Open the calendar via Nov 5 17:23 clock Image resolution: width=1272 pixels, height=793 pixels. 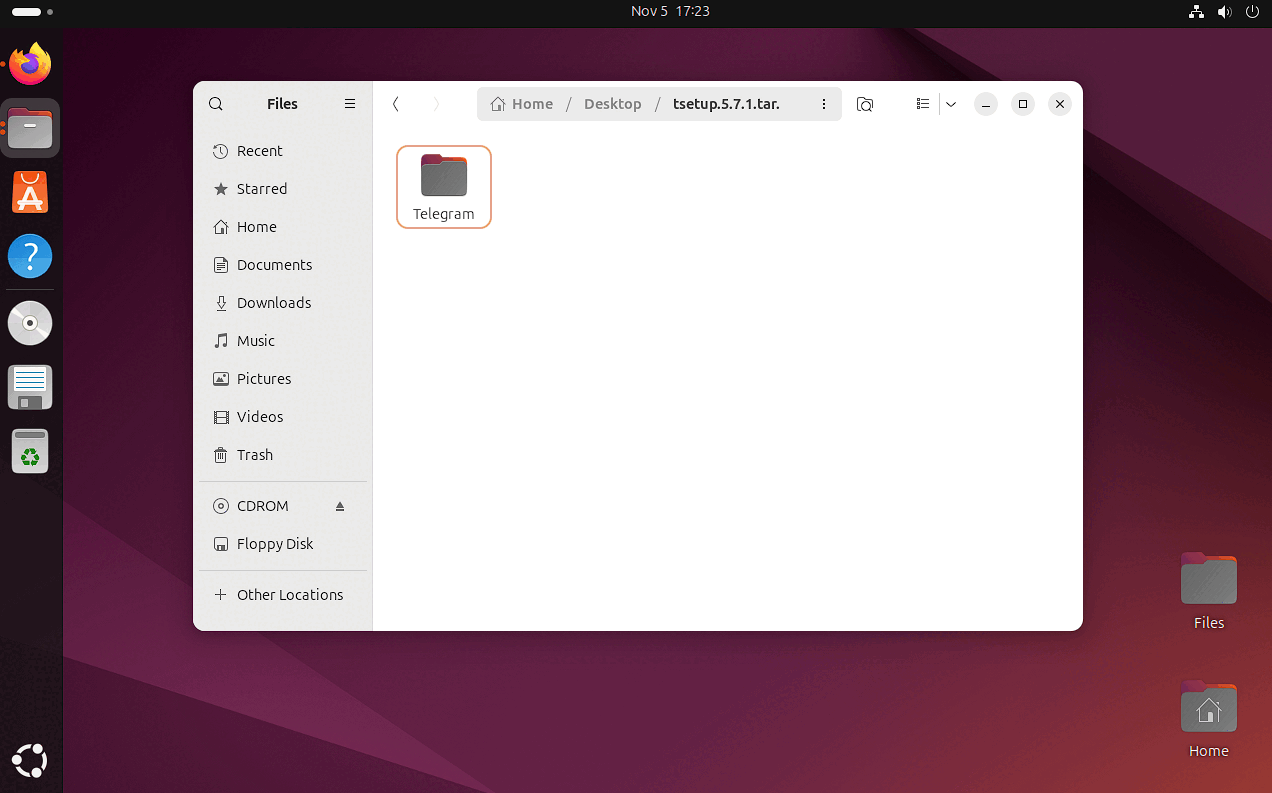pos(670,12)
